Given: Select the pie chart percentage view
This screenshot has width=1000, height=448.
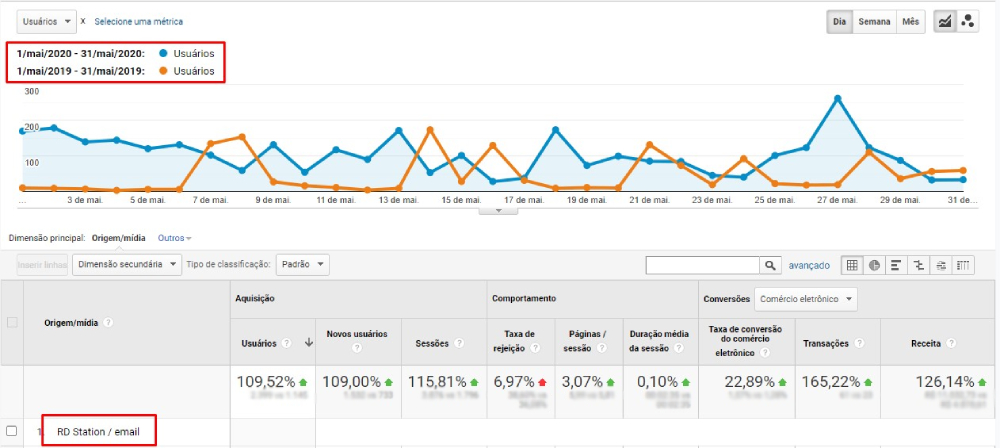Looking at the screenshot, I should (874, 265).
